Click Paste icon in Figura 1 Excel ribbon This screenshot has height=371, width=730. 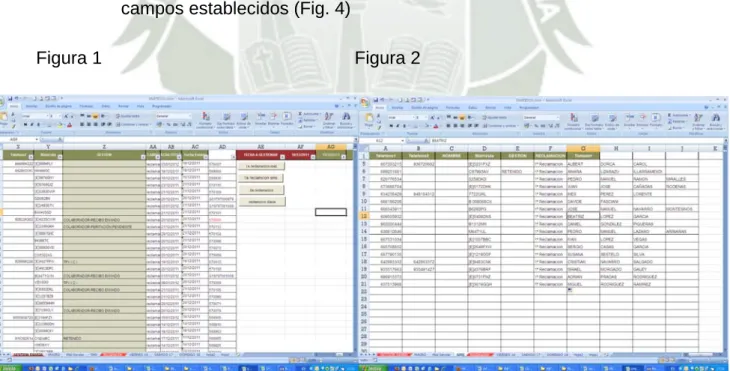tap(4, 117)
